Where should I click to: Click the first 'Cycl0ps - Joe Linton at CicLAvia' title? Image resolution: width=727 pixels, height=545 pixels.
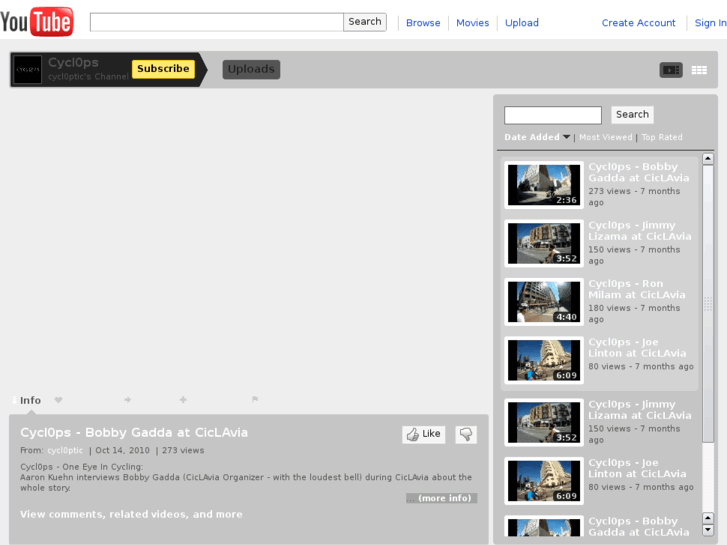637,347
